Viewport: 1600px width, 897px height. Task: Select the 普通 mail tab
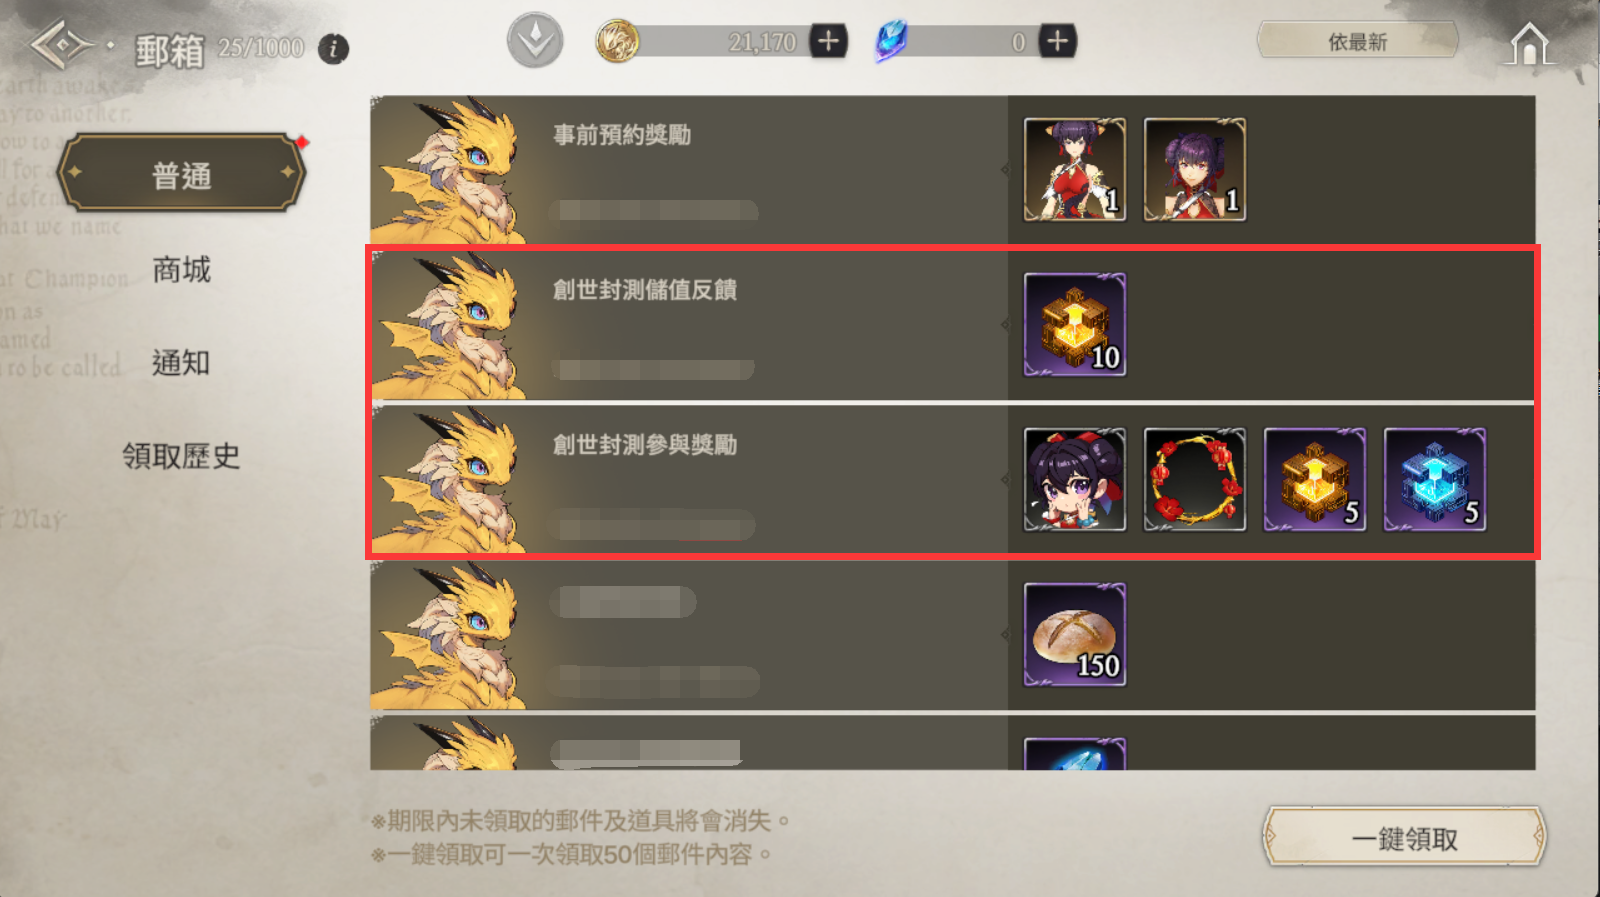pyautogui.click(x=182, y=174)
